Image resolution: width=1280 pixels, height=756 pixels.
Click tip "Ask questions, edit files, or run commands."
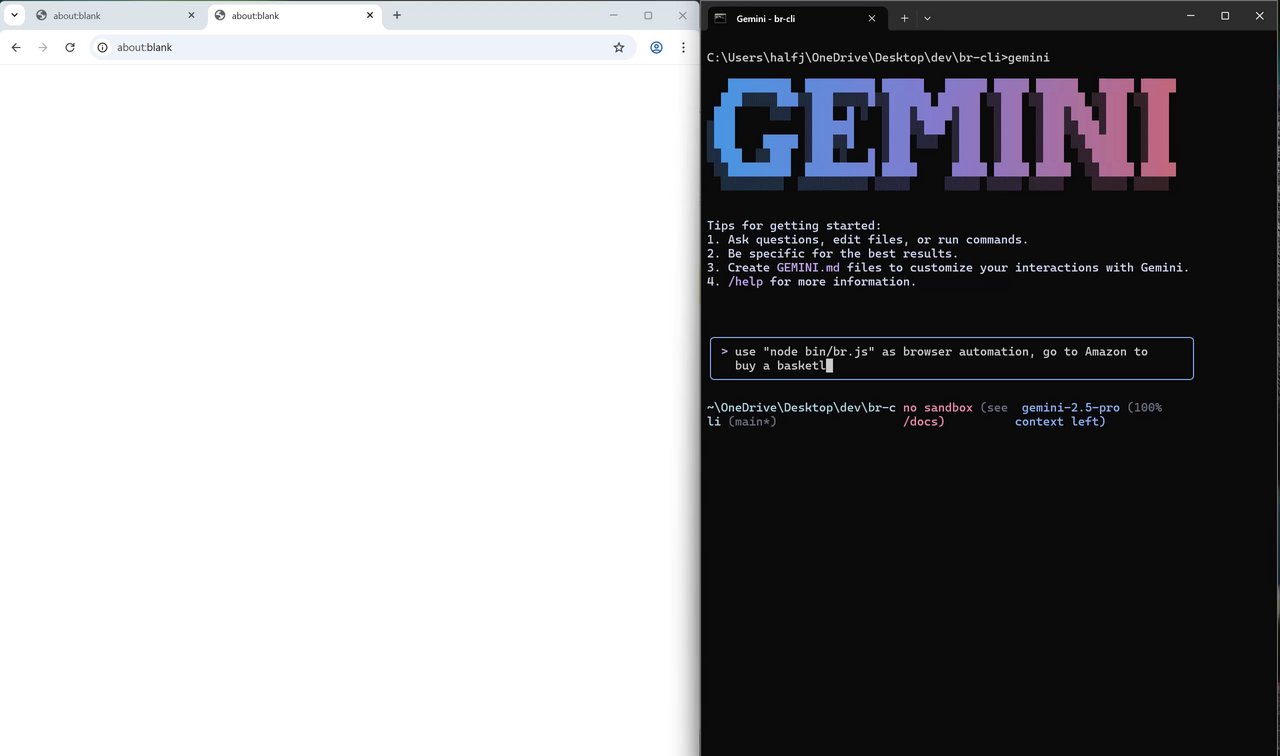[878, 240]
